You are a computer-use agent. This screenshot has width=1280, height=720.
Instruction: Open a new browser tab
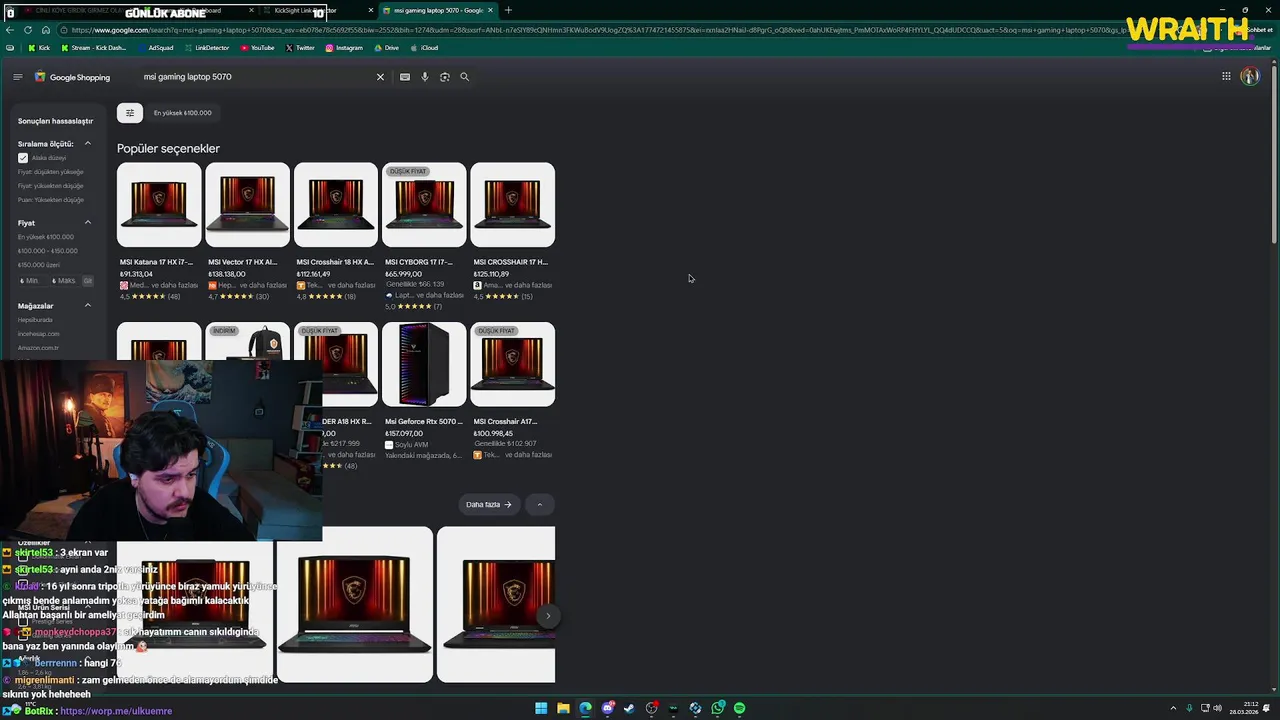tap(508, 10)
